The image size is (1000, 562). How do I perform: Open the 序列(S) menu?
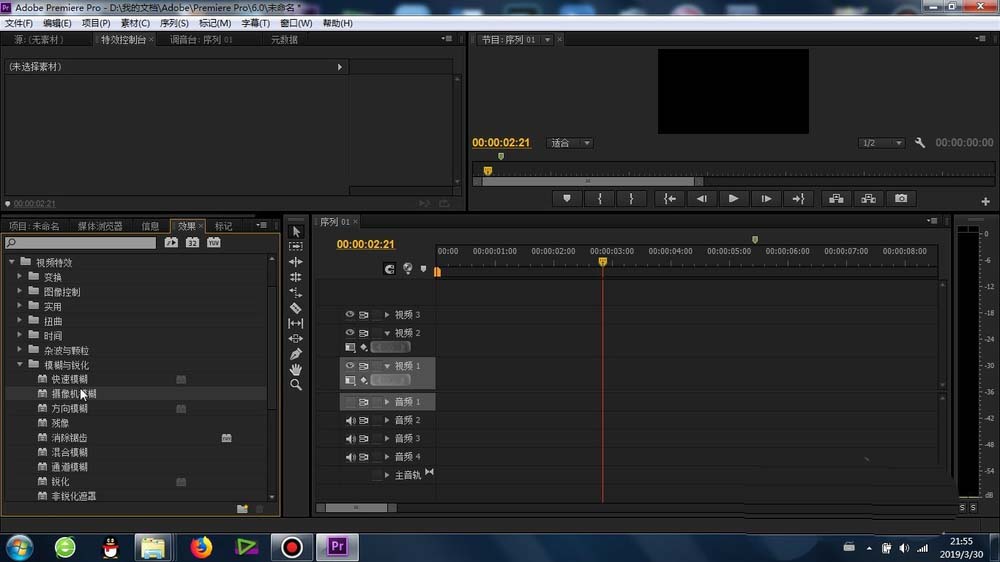[x=174, y=23]
